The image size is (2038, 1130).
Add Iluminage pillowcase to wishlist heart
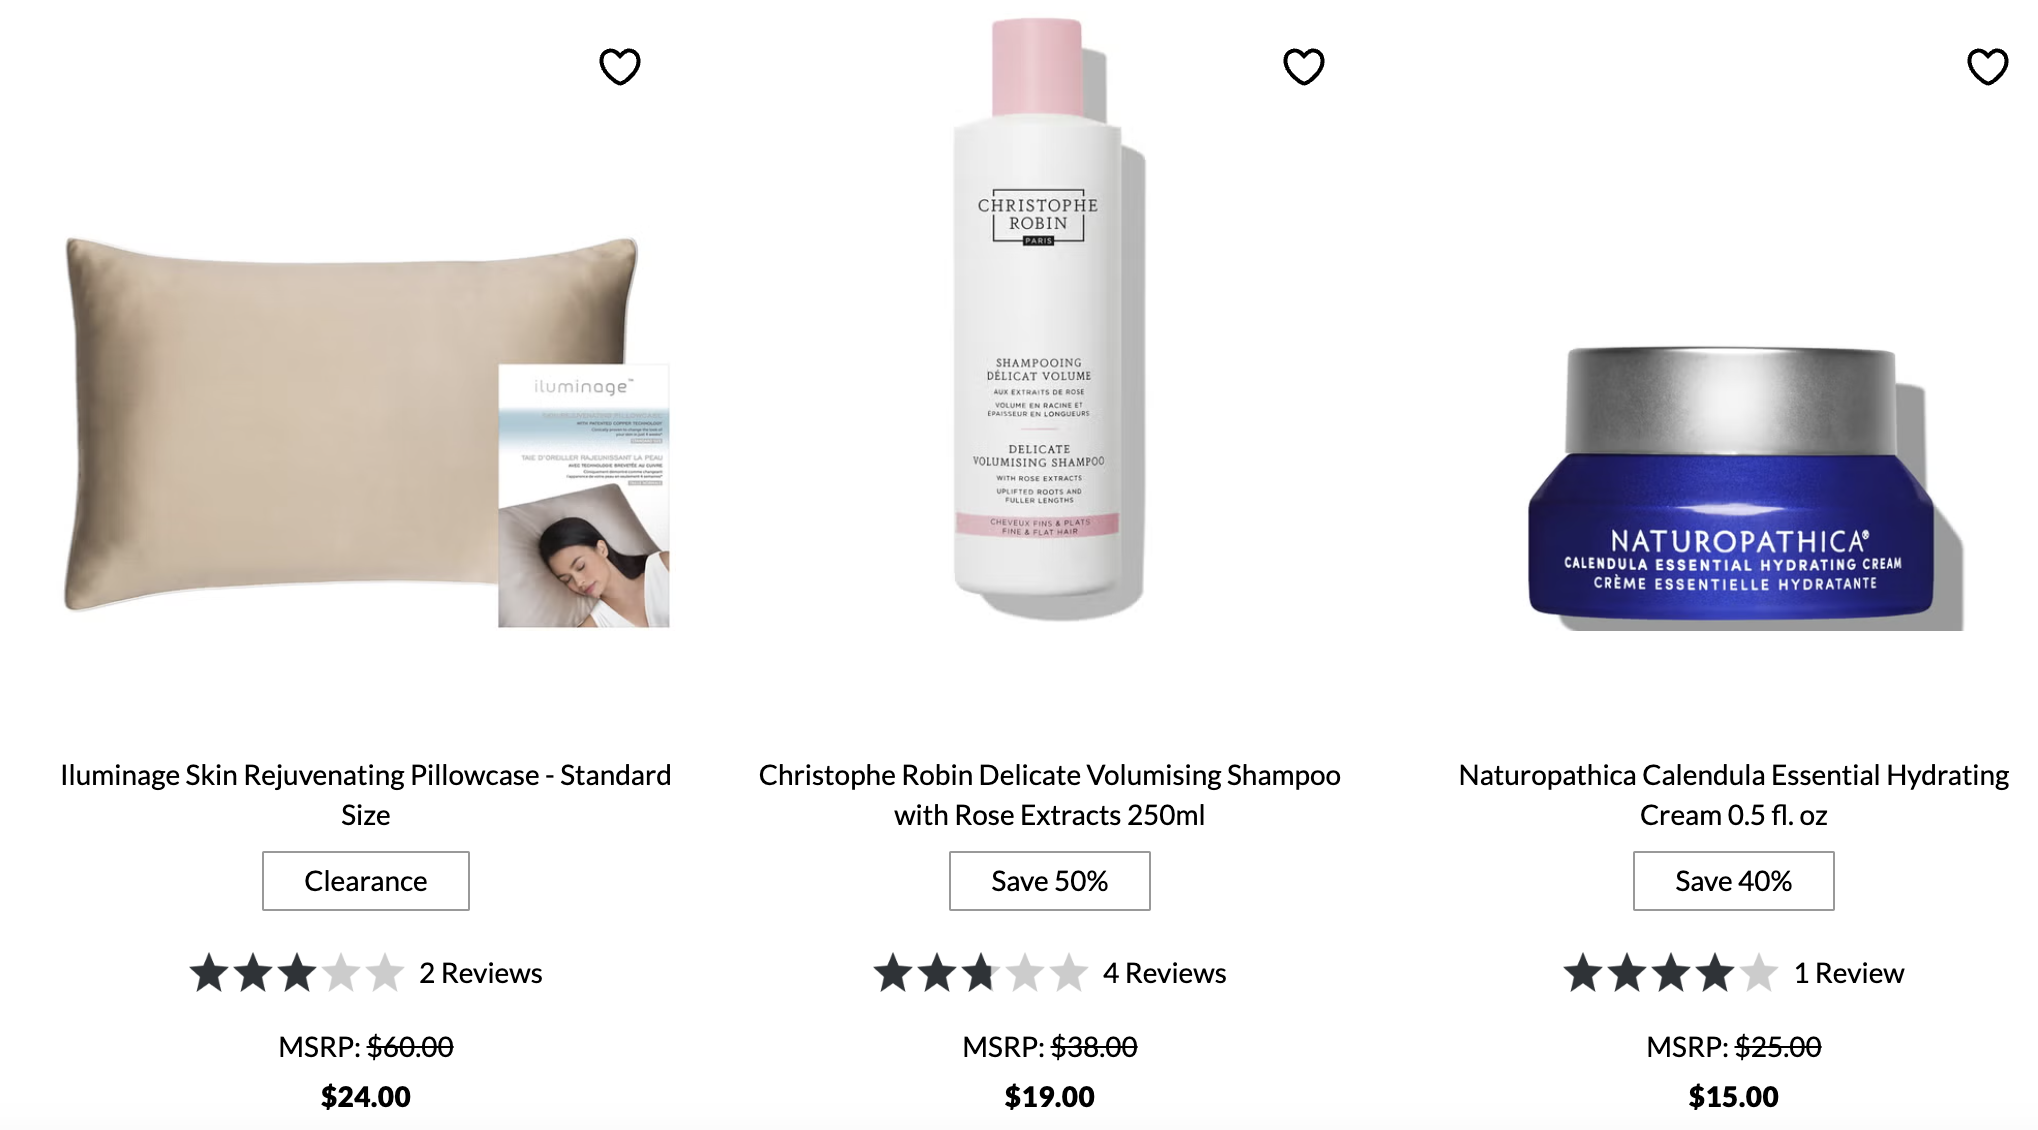coord(619,67)
